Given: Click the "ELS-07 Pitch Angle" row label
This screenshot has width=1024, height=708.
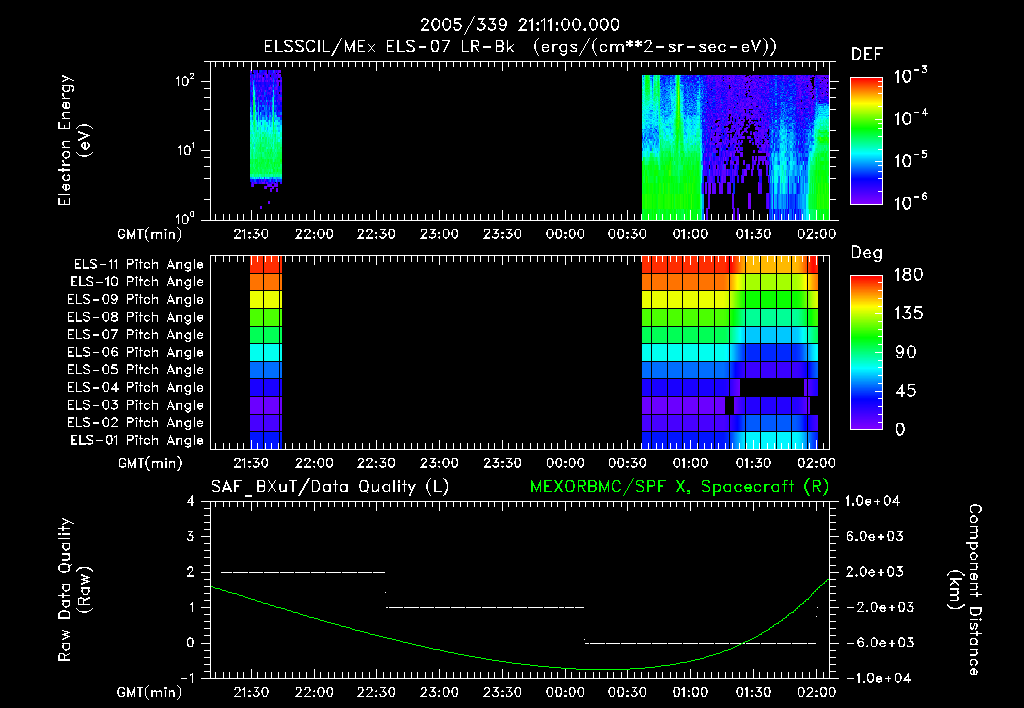Looking at the screenshot, I should (135, 334).
